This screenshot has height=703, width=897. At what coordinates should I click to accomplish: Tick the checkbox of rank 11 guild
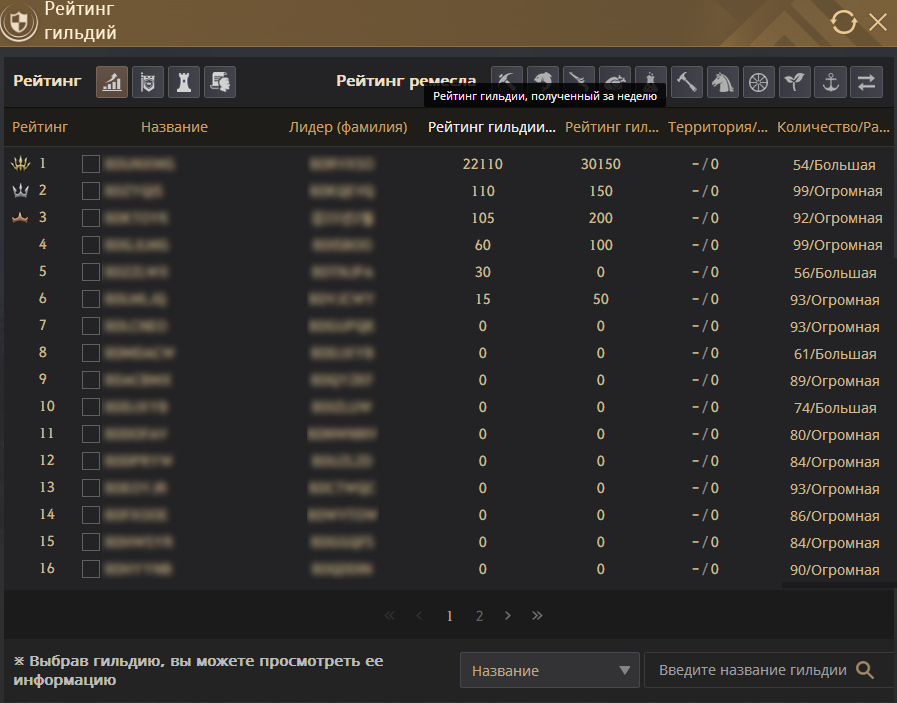91,434
